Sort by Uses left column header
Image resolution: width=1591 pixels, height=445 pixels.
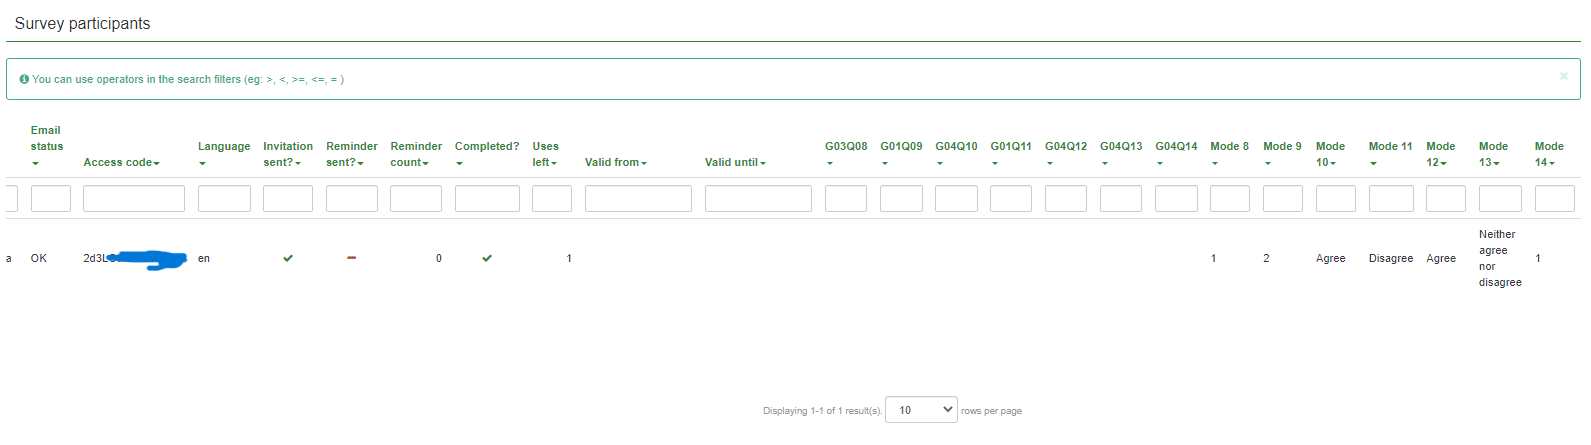click(x=545, y=154)
